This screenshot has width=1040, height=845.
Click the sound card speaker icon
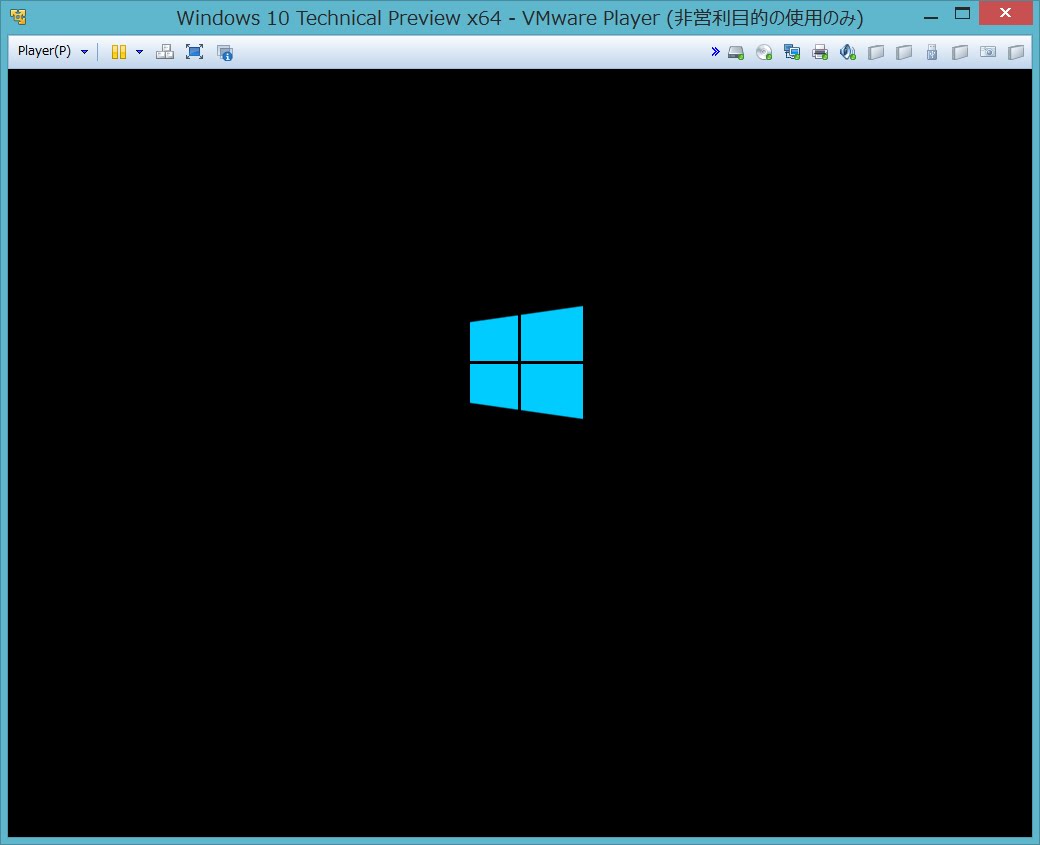pyautogui.click(x=848, y=52)
